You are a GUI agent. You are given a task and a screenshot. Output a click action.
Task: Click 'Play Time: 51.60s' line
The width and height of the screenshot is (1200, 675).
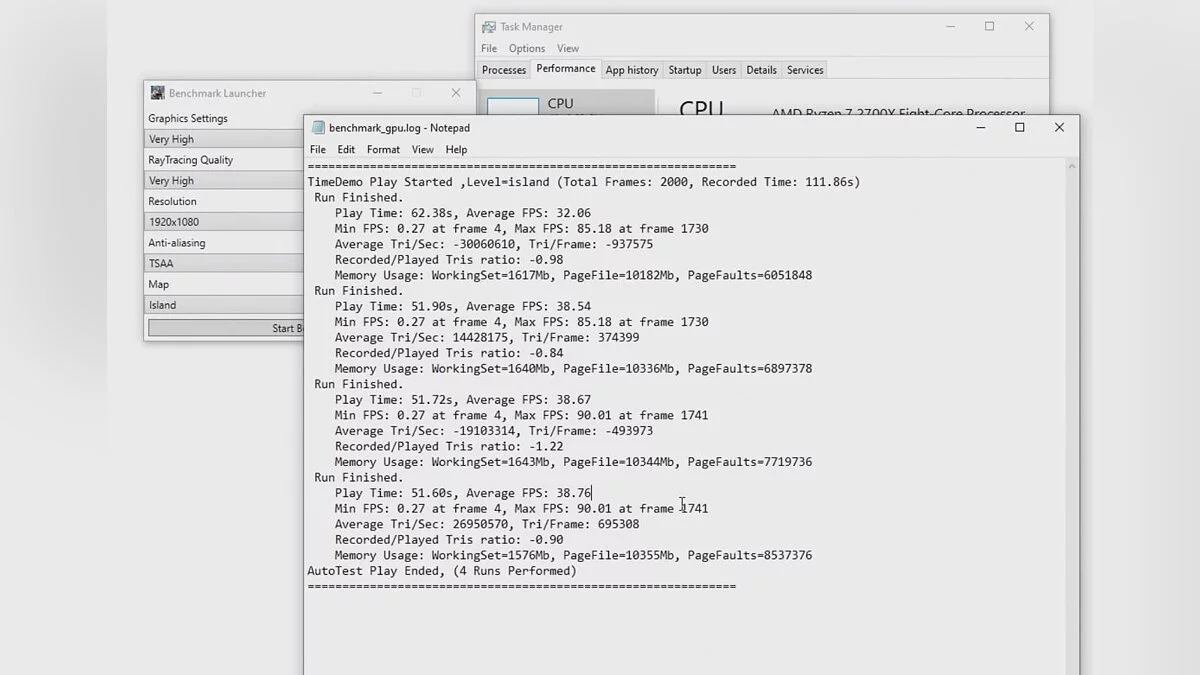(x=463, y=493)
